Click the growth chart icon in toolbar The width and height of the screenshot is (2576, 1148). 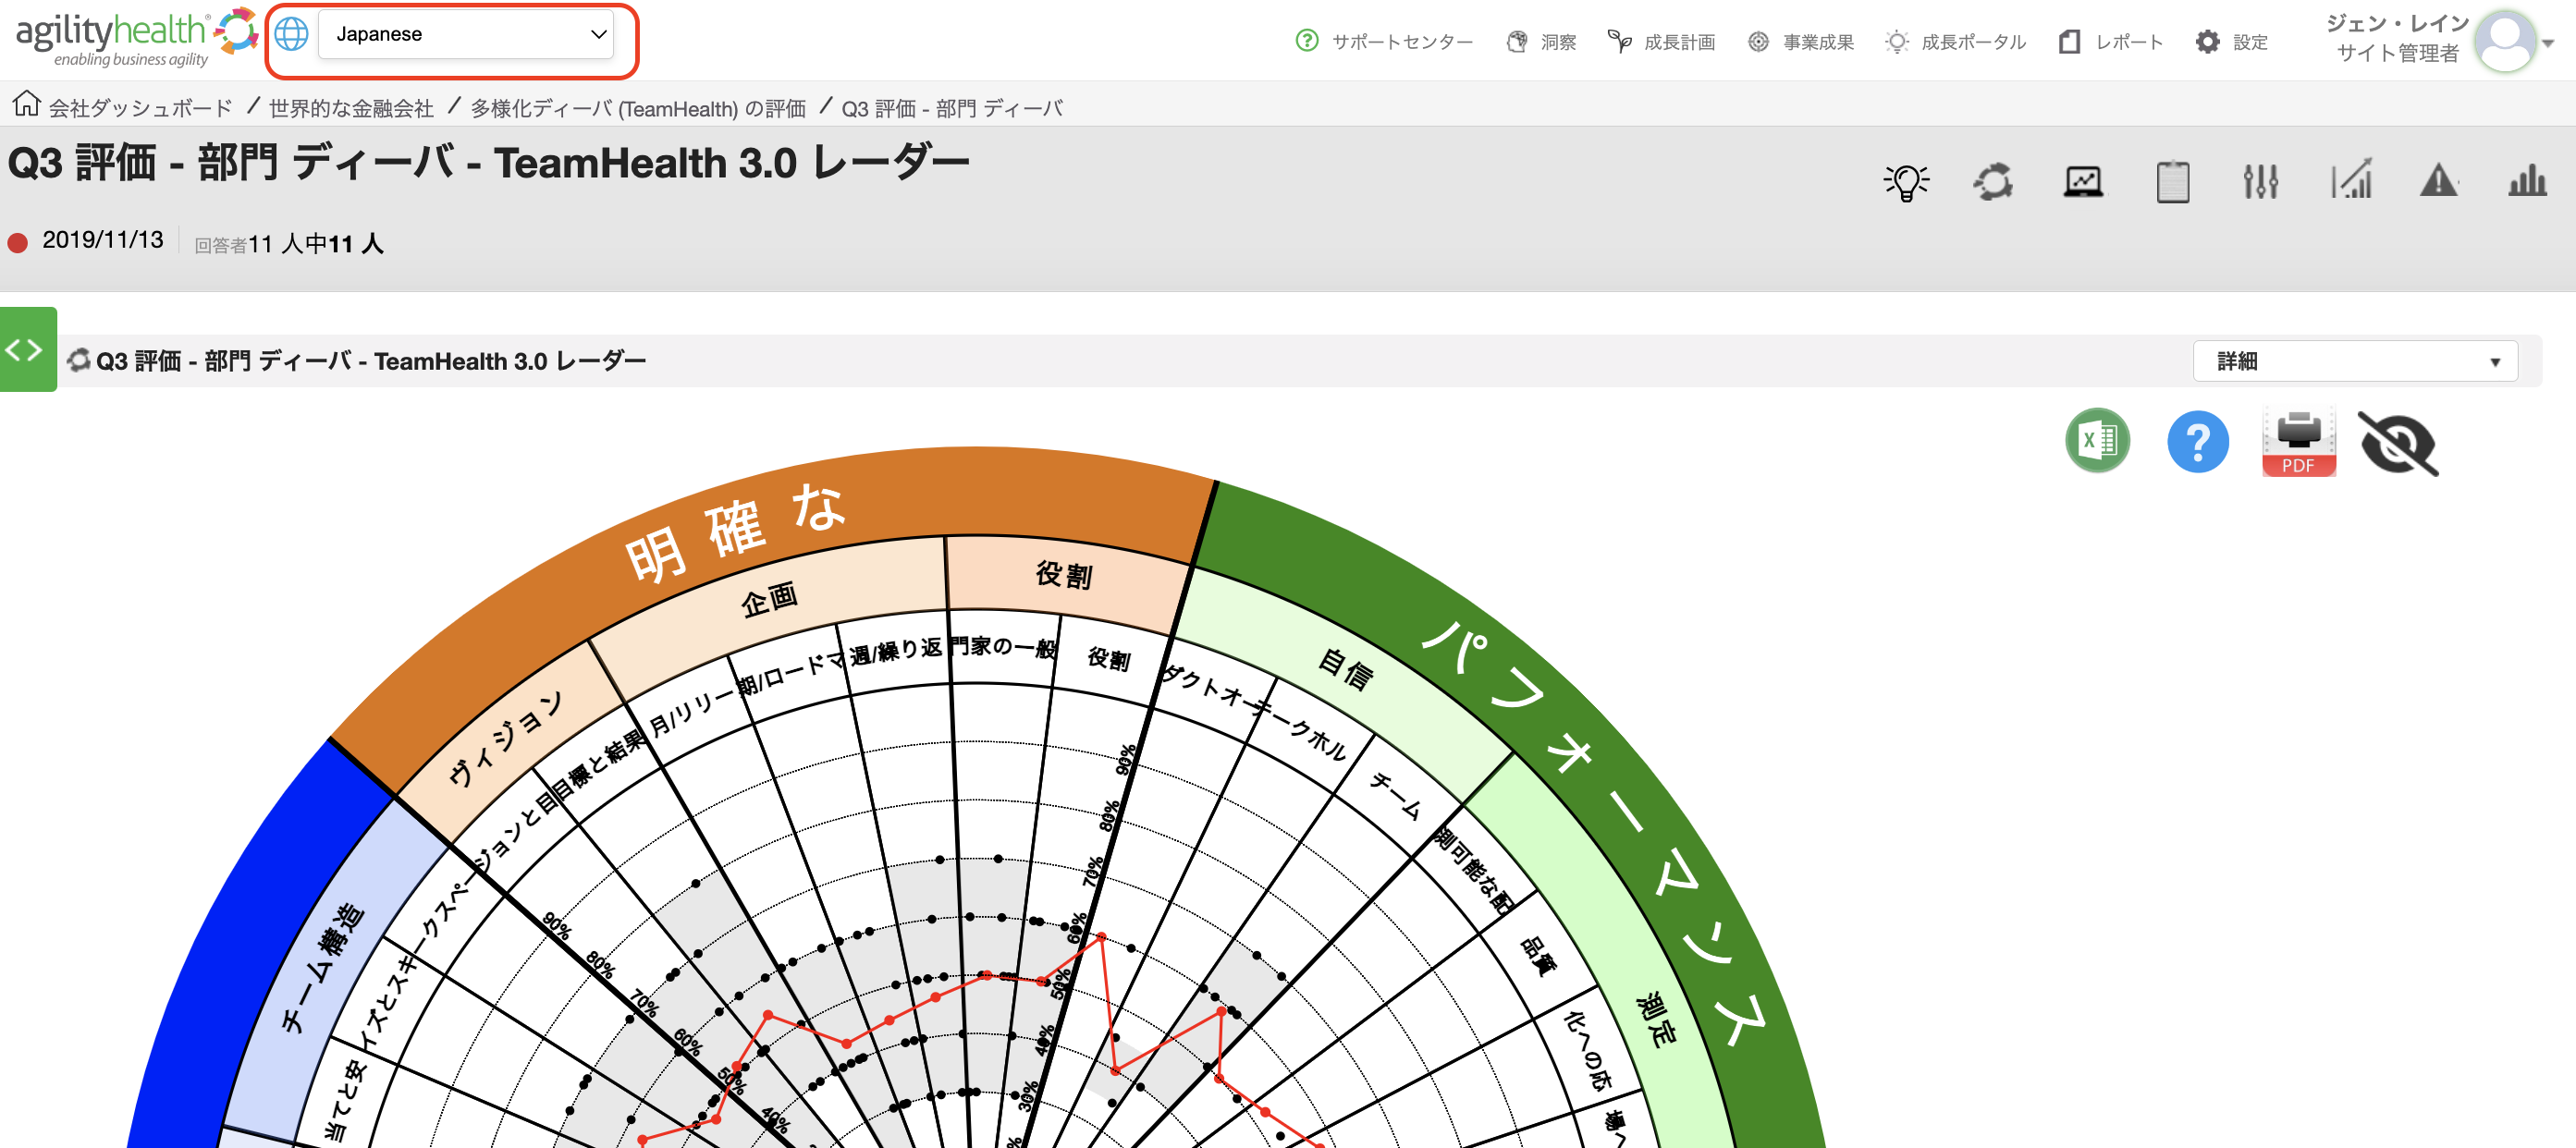[x=2351, y=180]
